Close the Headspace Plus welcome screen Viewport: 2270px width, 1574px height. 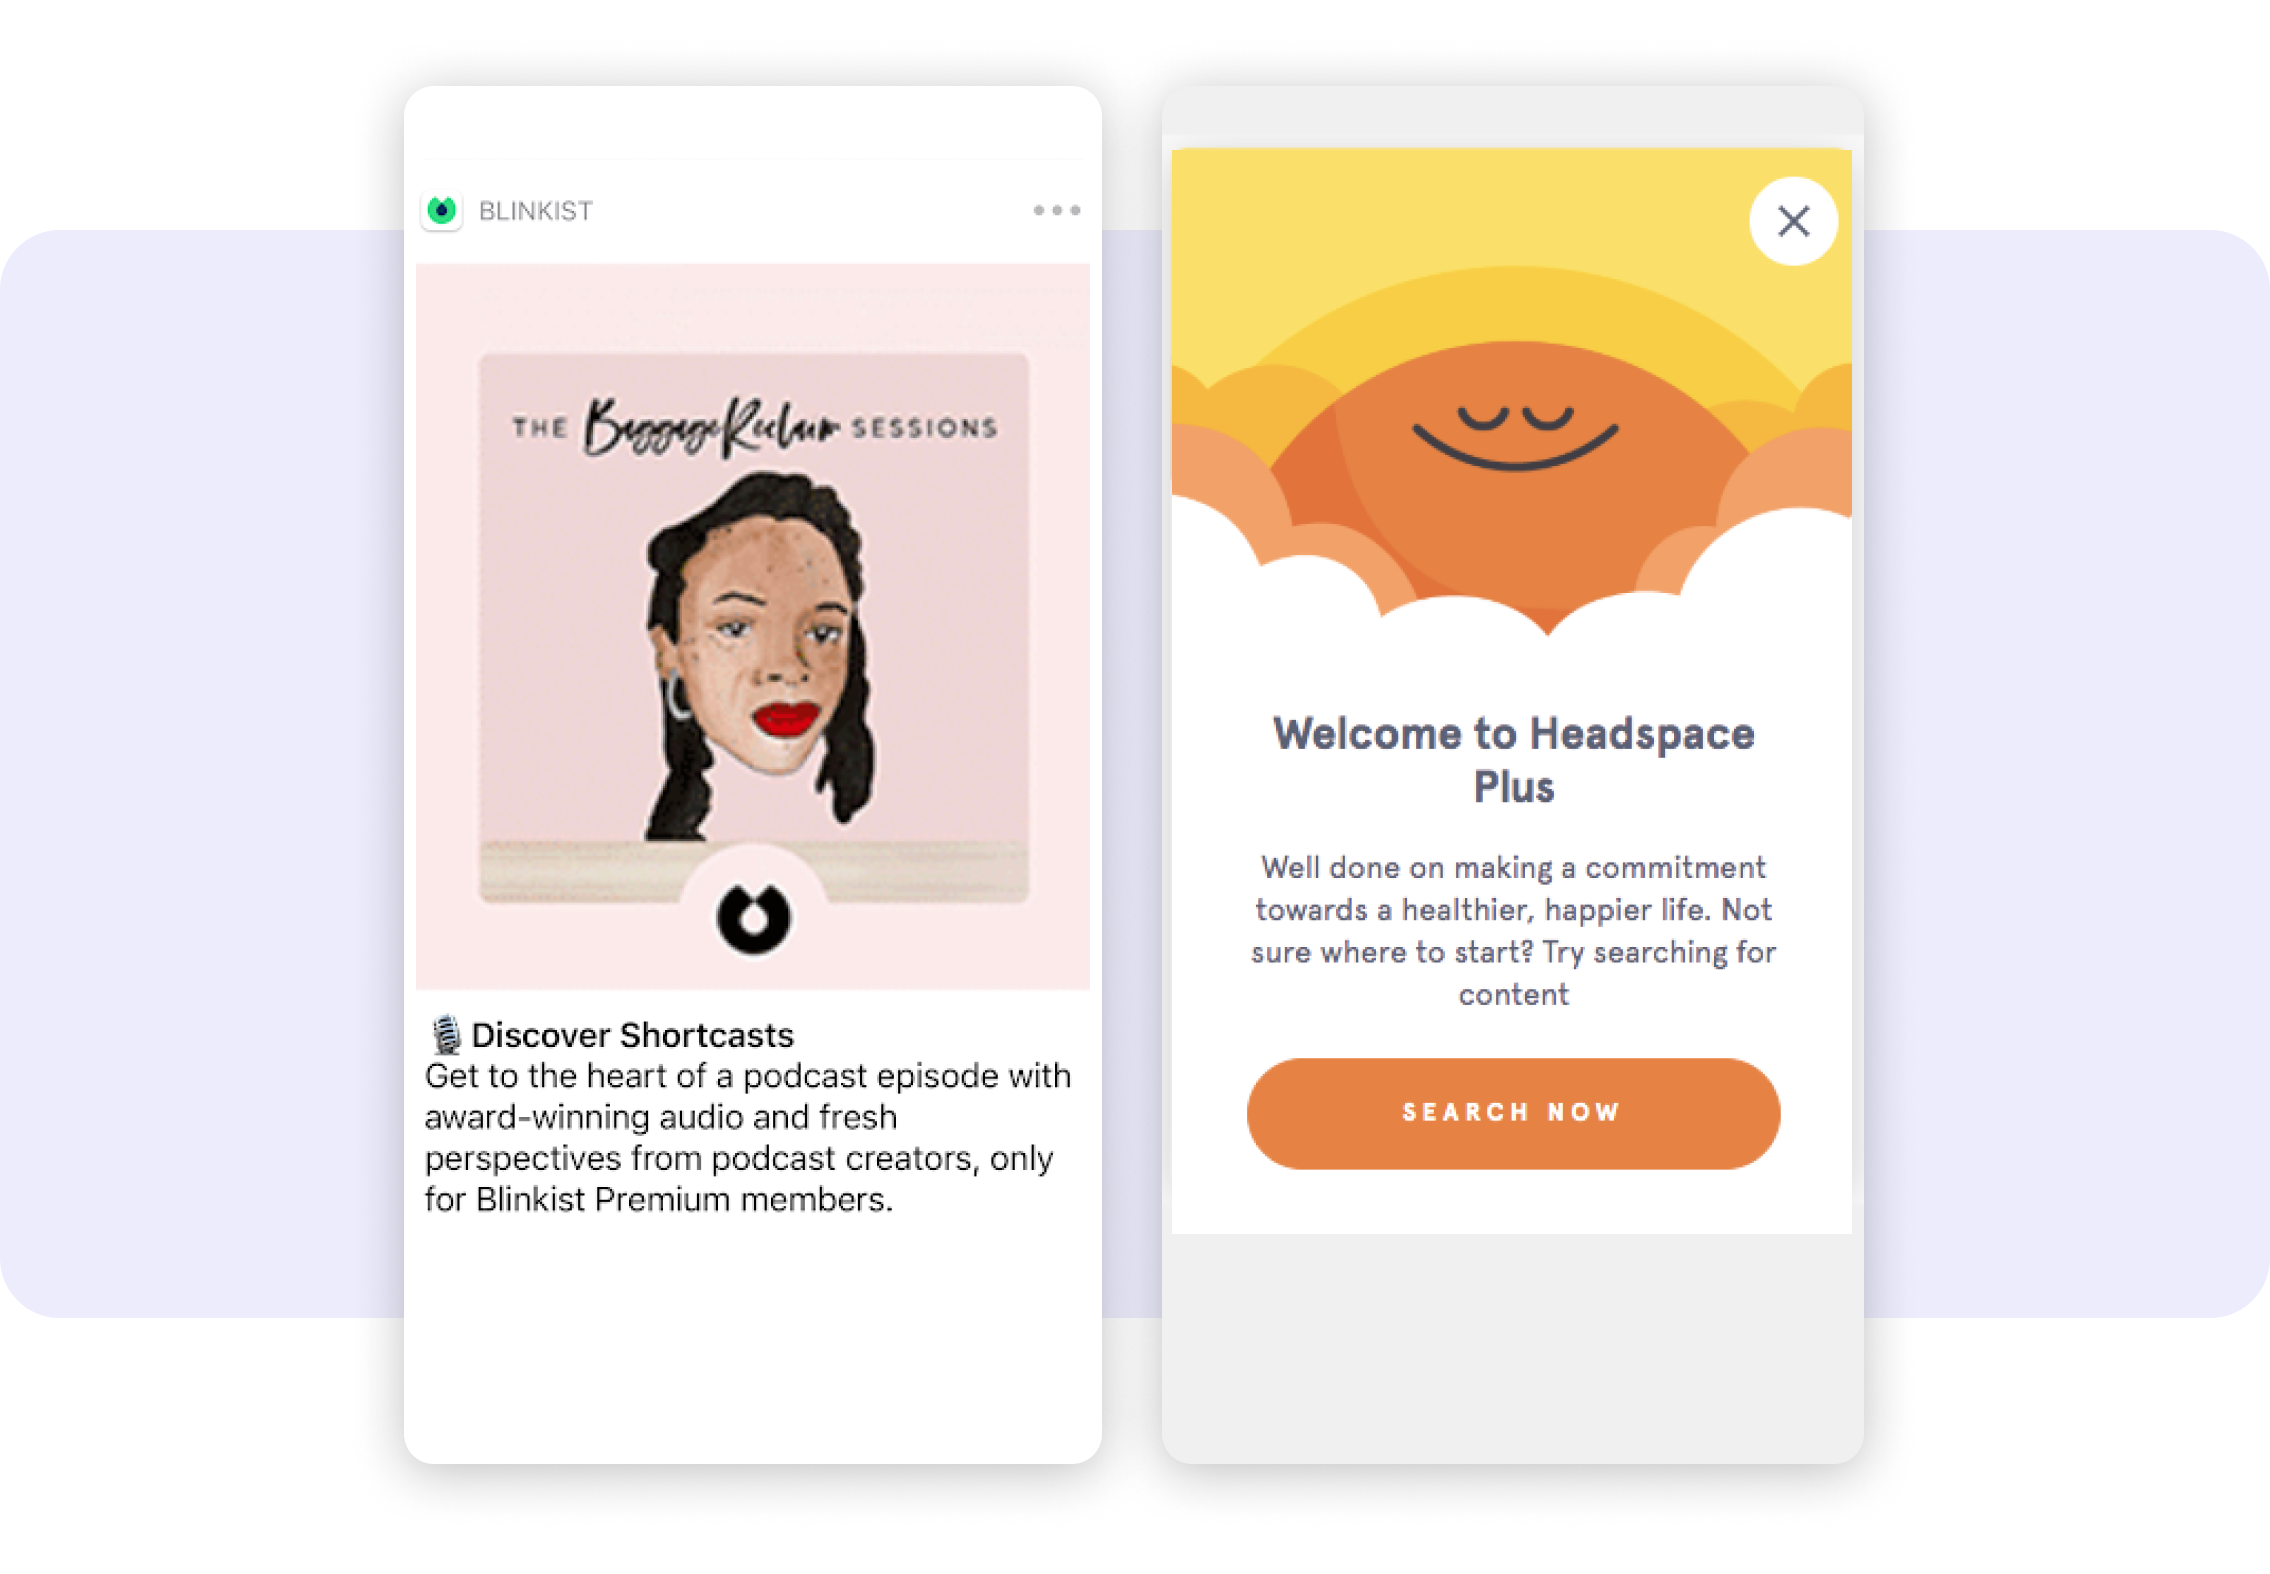point(1792,221)
